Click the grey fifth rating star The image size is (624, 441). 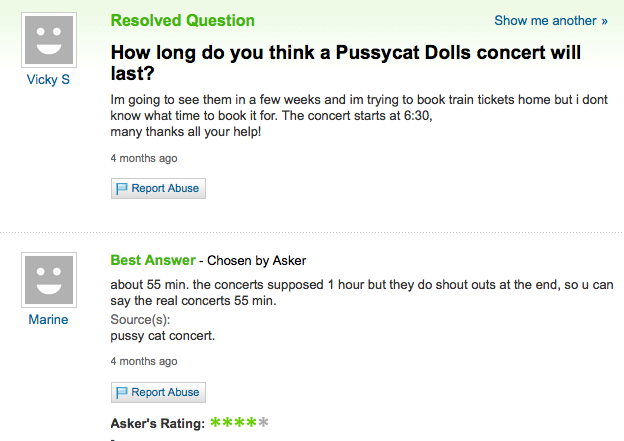(263, 422)
